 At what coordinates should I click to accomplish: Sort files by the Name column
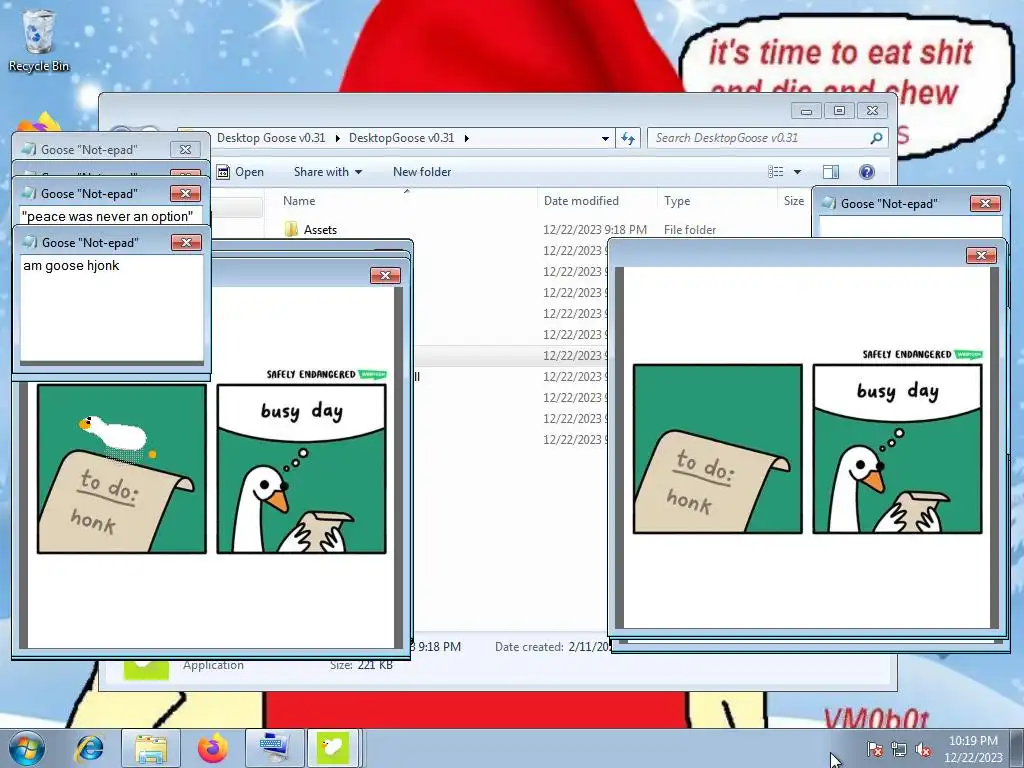pos(298,201)
